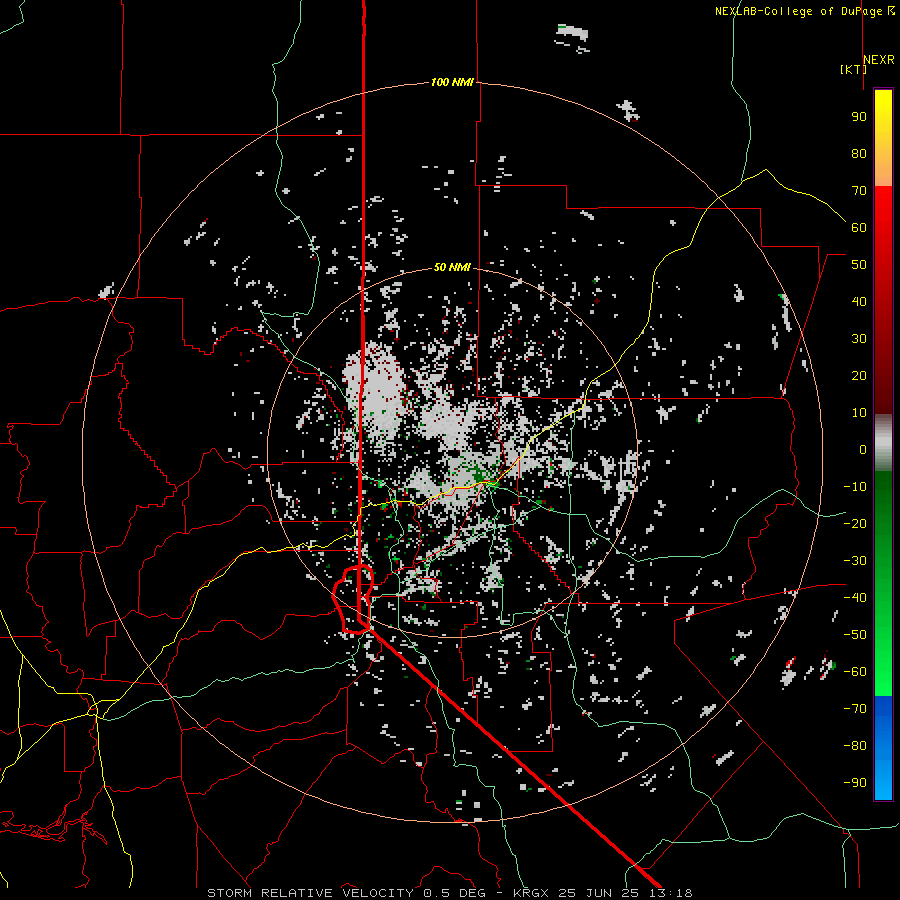This screenshot has width=900, height=900.
Task: Click the 30 value on velocity scale
Action: coord(859,339)
